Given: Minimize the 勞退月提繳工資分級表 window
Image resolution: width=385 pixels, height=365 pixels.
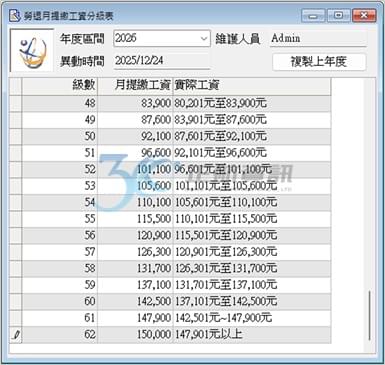Looking at the screenshot, I should [x=313, y=16].
